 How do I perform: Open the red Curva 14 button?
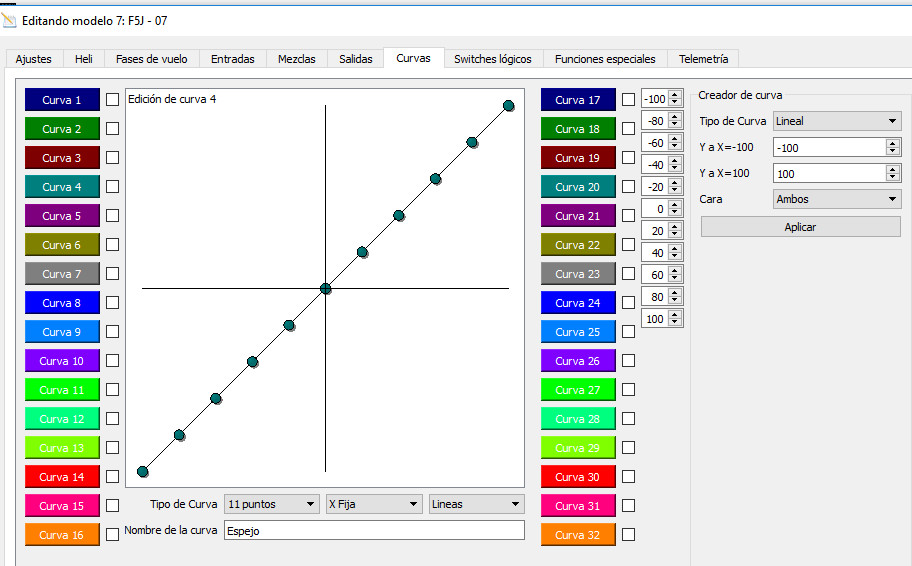coord(62,477)
